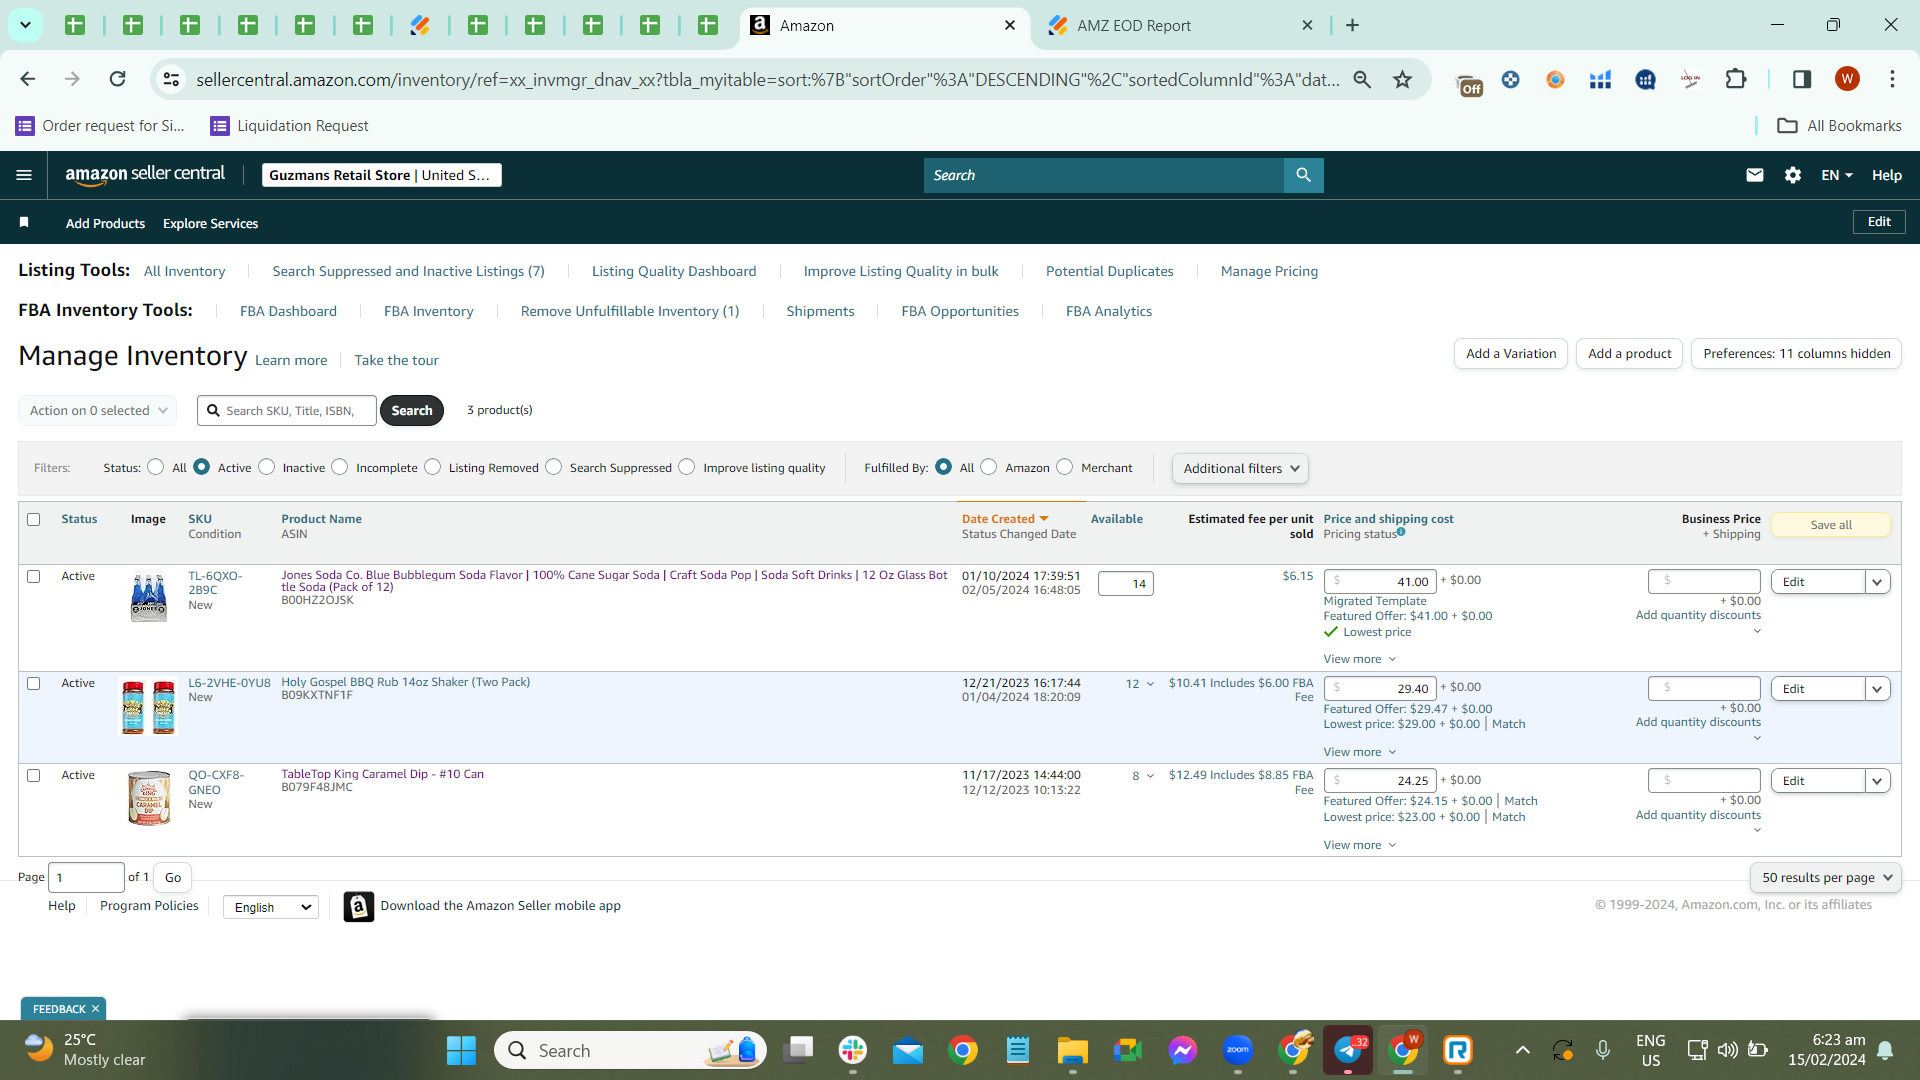The image size is (1920, 1080).
Task: Open Slack from the taskbar
Action: coord(853,1051)
